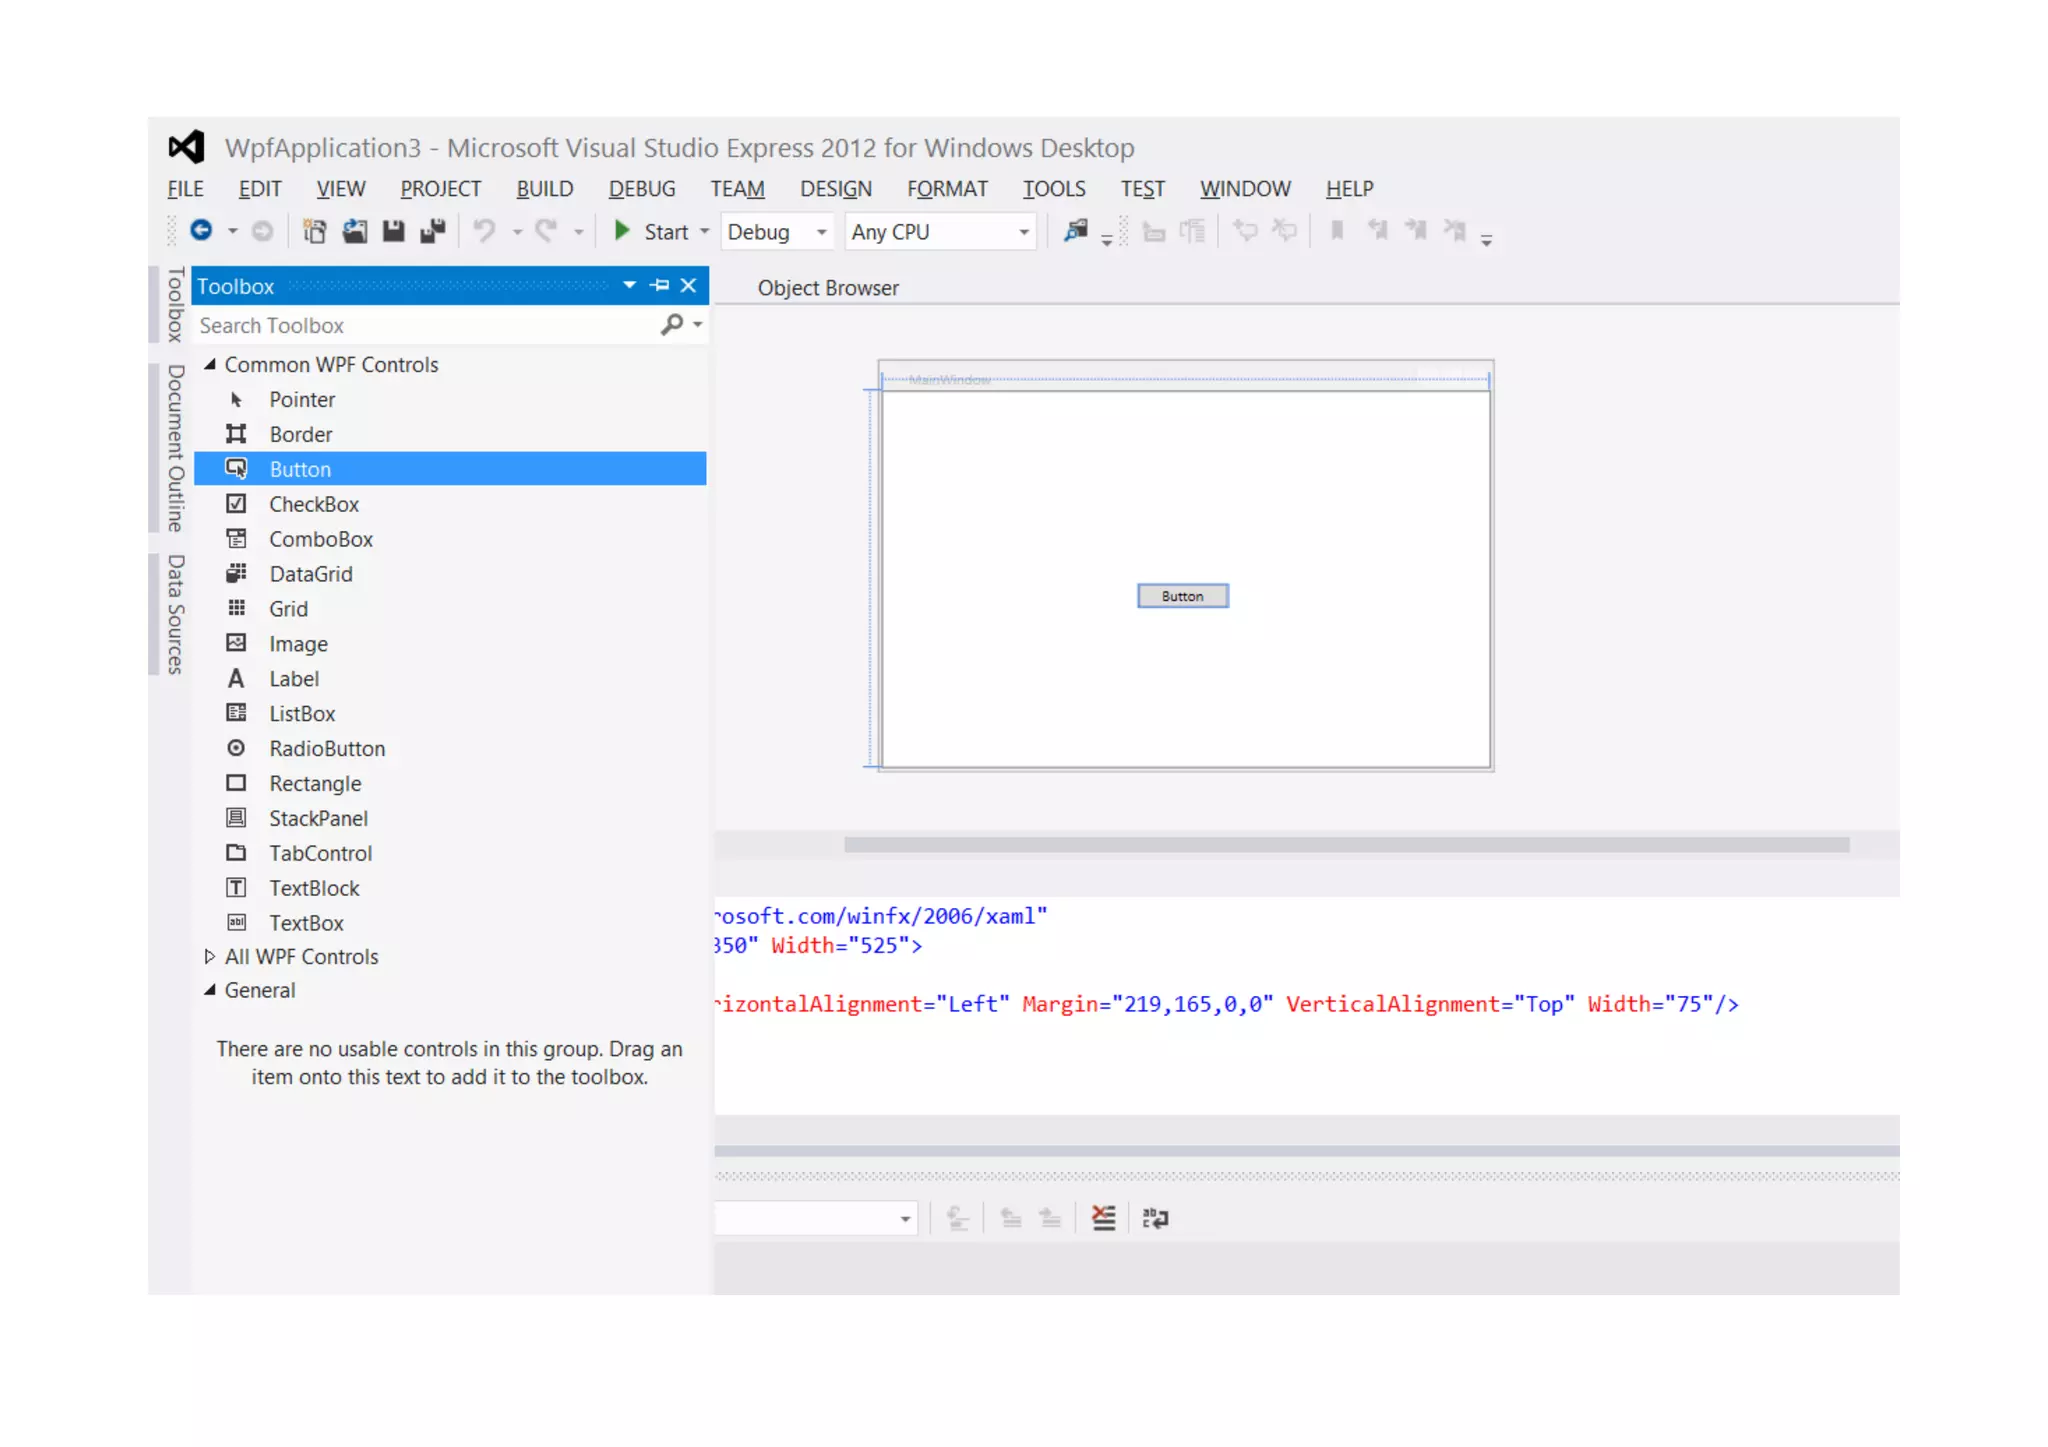The image size is (2048, 1447).
Task: Select the Label control in Toolbox
Action: coord(449,679)
